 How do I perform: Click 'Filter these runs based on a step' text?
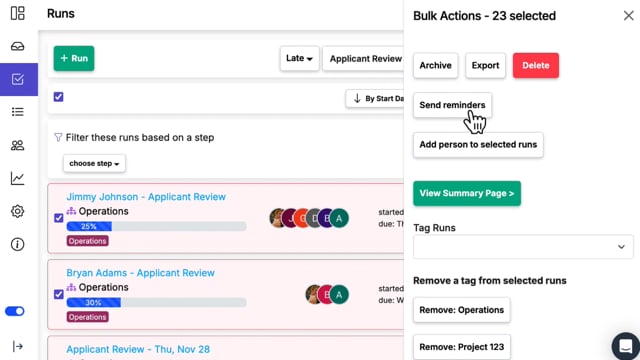click(x=140, y=138)
